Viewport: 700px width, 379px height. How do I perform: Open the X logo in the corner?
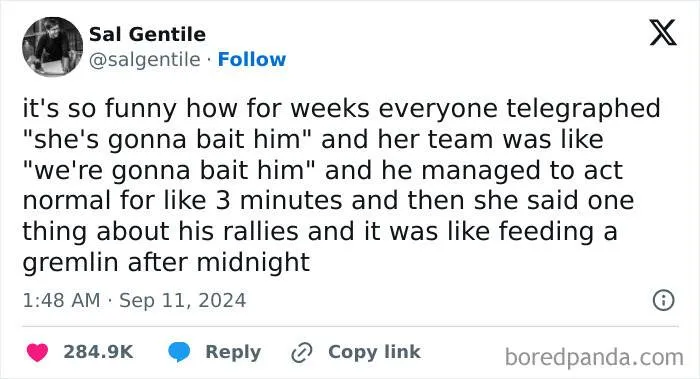click(663, 33)
